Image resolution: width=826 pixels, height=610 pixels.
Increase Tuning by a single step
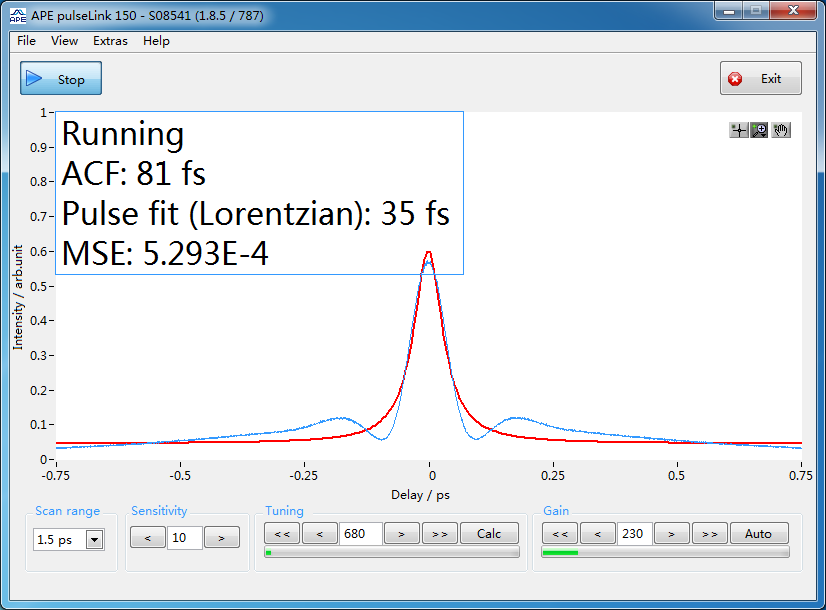coord(402,534)
